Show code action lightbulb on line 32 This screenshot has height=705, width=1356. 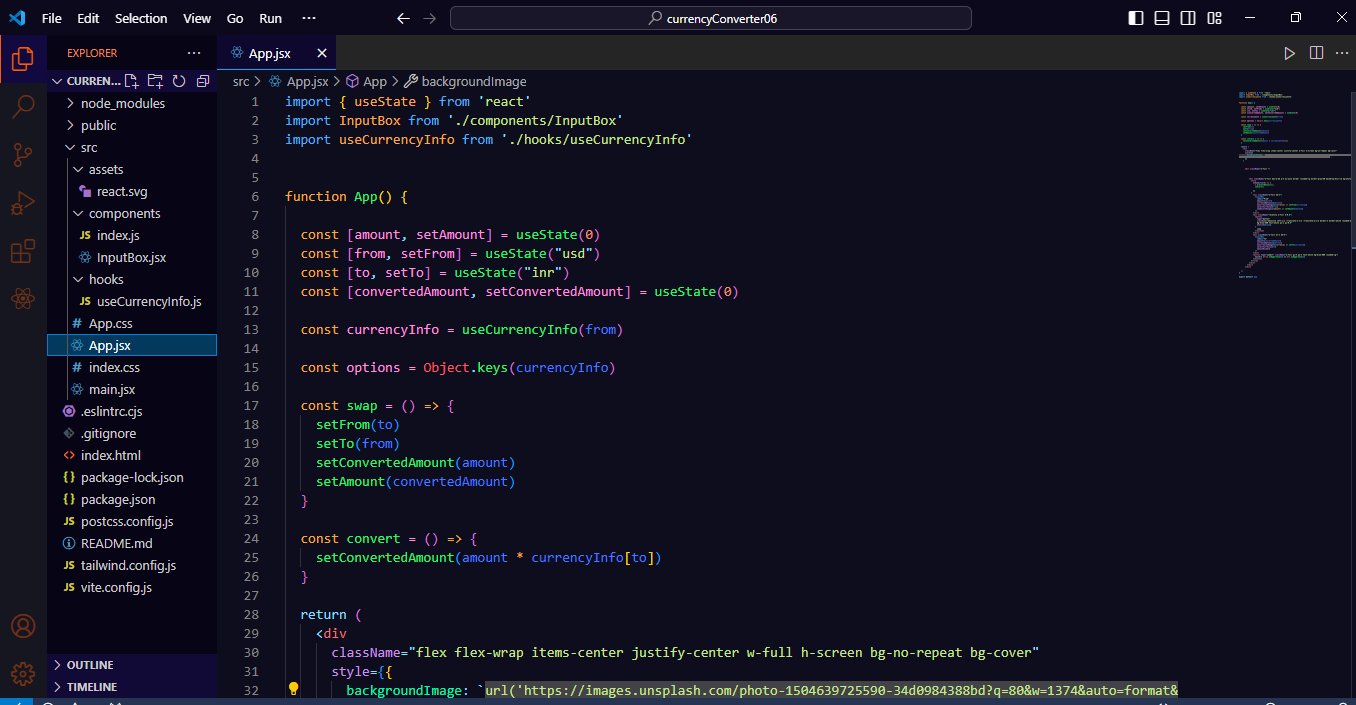point(294,690)
